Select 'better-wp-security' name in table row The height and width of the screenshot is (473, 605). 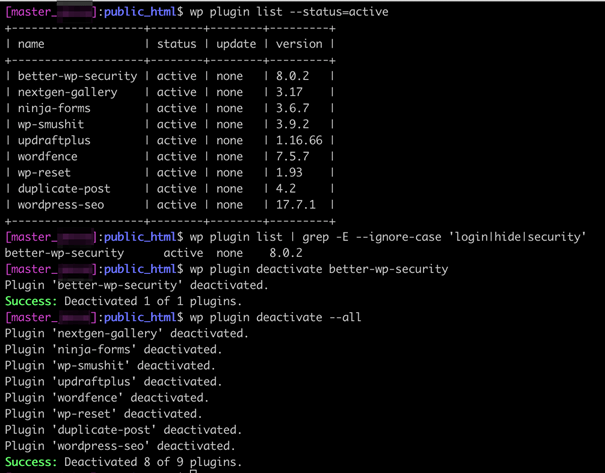tap(77, 76)
